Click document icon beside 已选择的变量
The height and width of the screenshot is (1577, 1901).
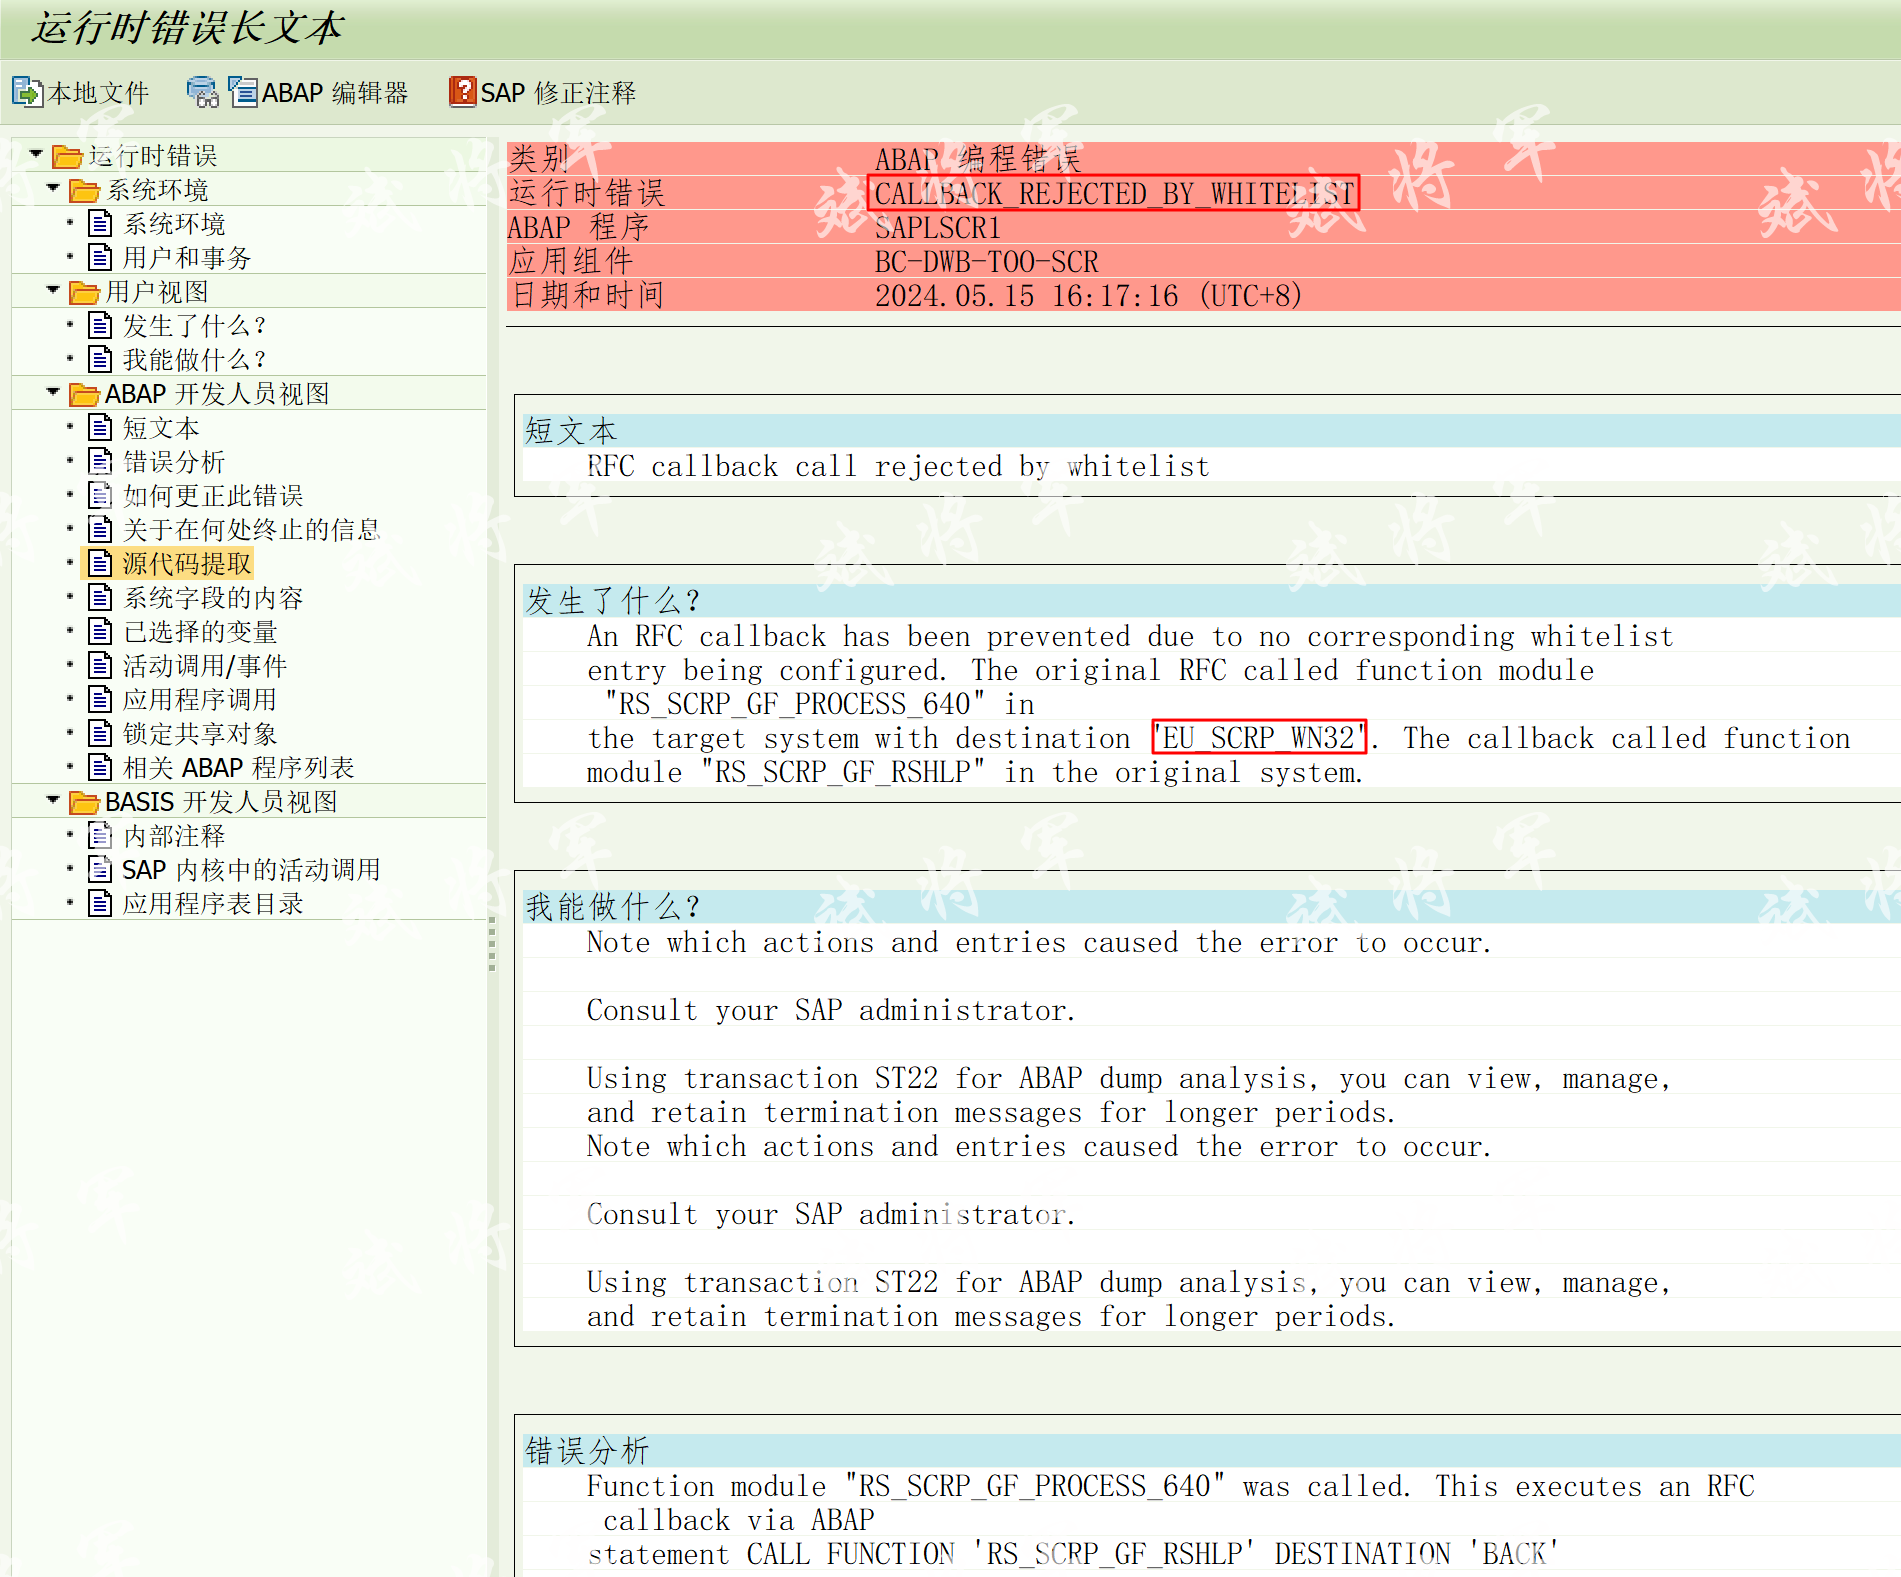100,631
